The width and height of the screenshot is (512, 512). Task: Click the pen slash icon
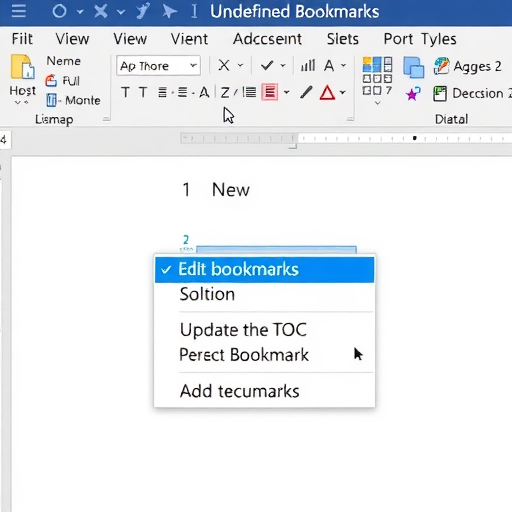tap(306, 92)
